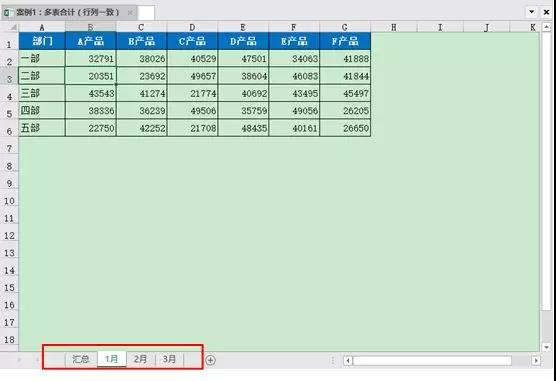Viewport: 556px width, 381px height.
Task: Select column B header
Action: [91, 27]
